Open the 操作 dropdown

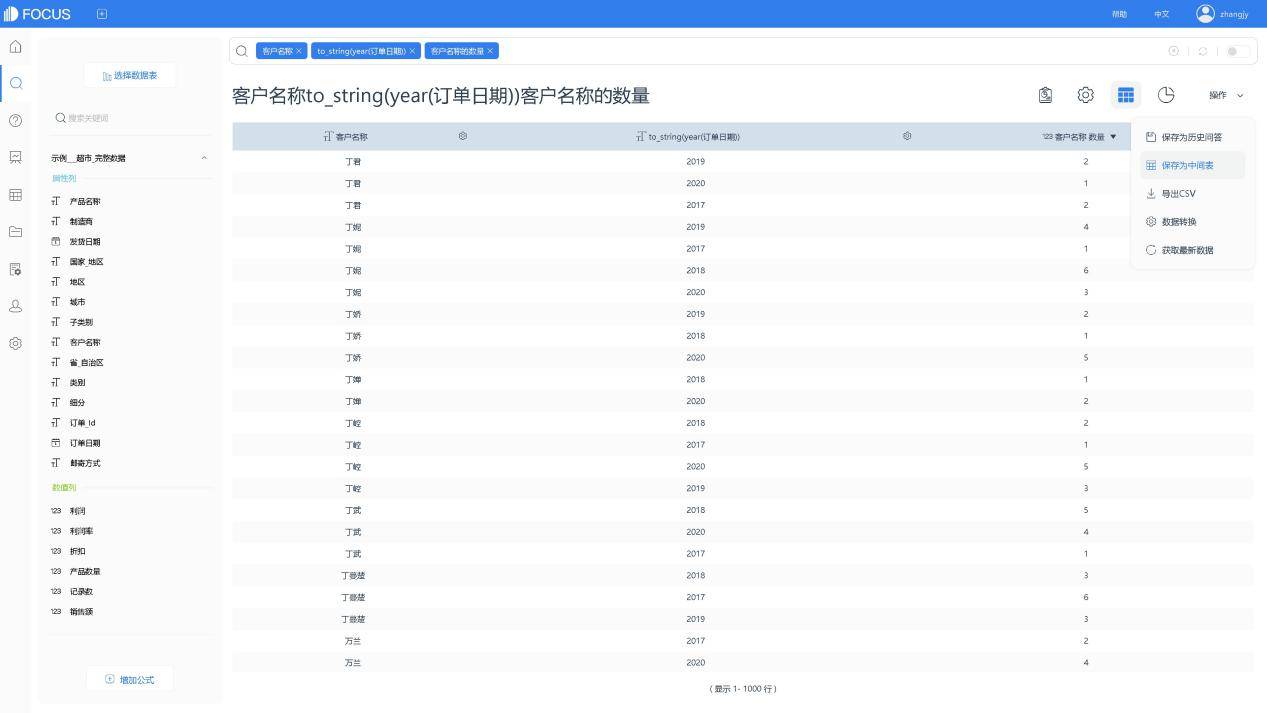pos(1226,95)
